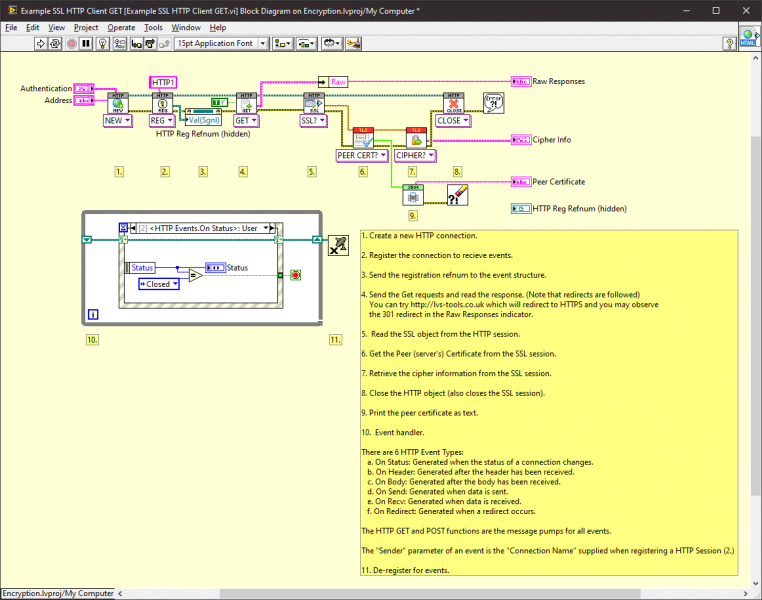This screenshot has width=762, height=600.
Task: Click the Raw Responses indicator terminal
Action: click(x=520, y=81)
